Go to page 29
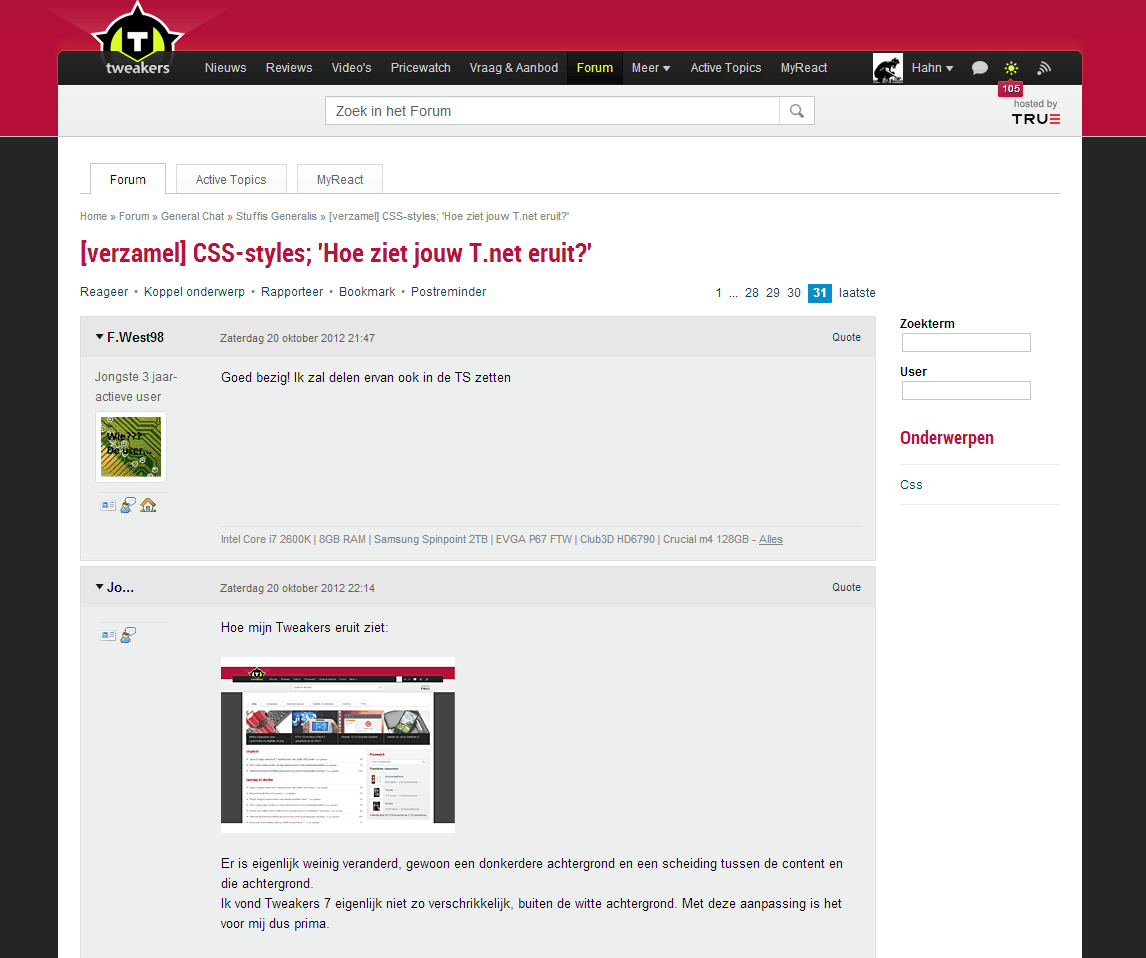Screen dimensions: 1146x958 [773, 293]
